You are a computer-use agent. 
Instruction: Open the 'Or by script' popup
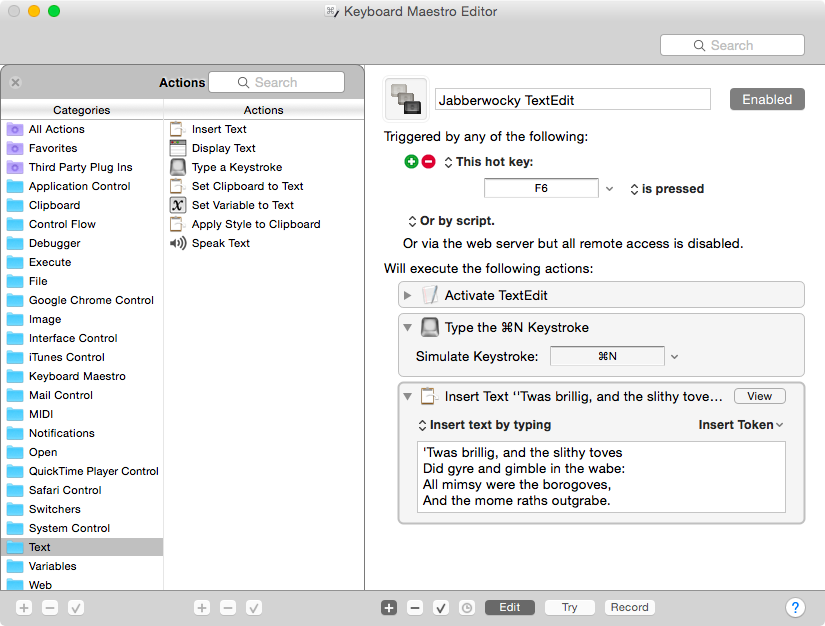pos(451,221)
